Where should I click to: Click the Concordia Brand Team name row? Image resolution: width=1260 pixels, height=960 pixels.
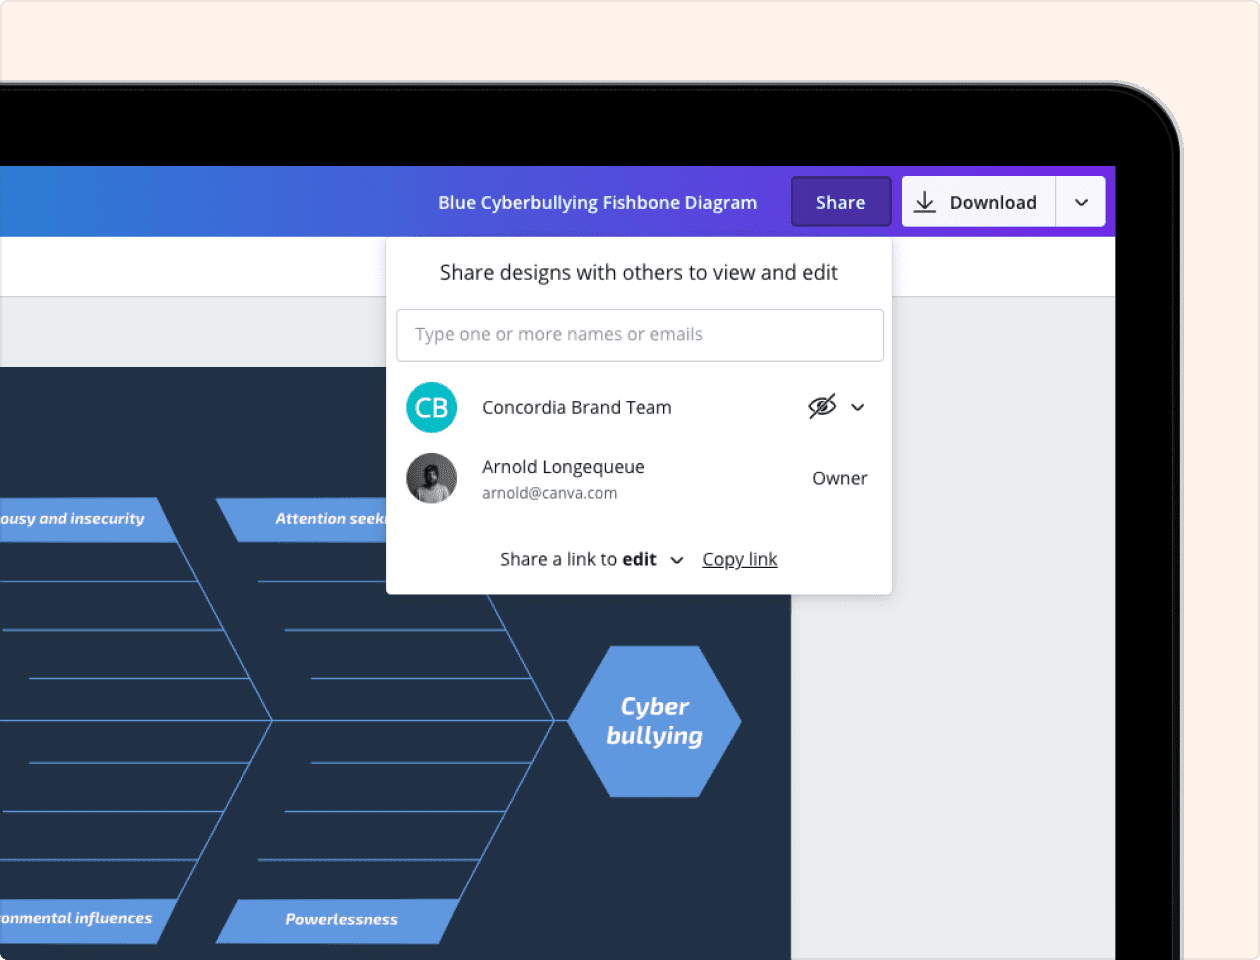[x=639, y=407]
